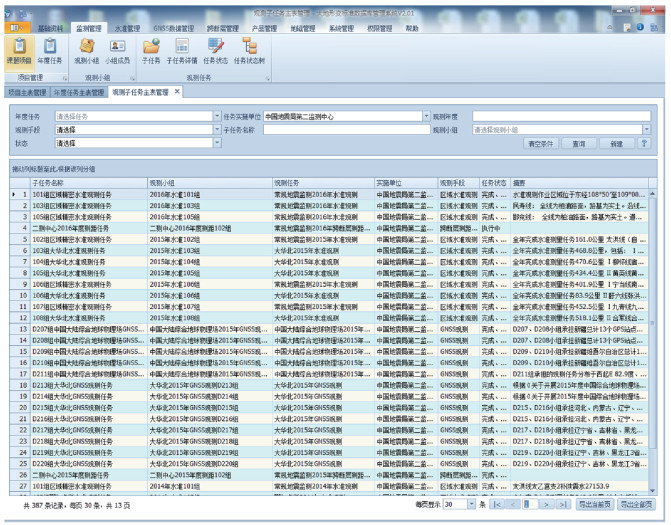Click the 导出全部页 button

[636, 505]
